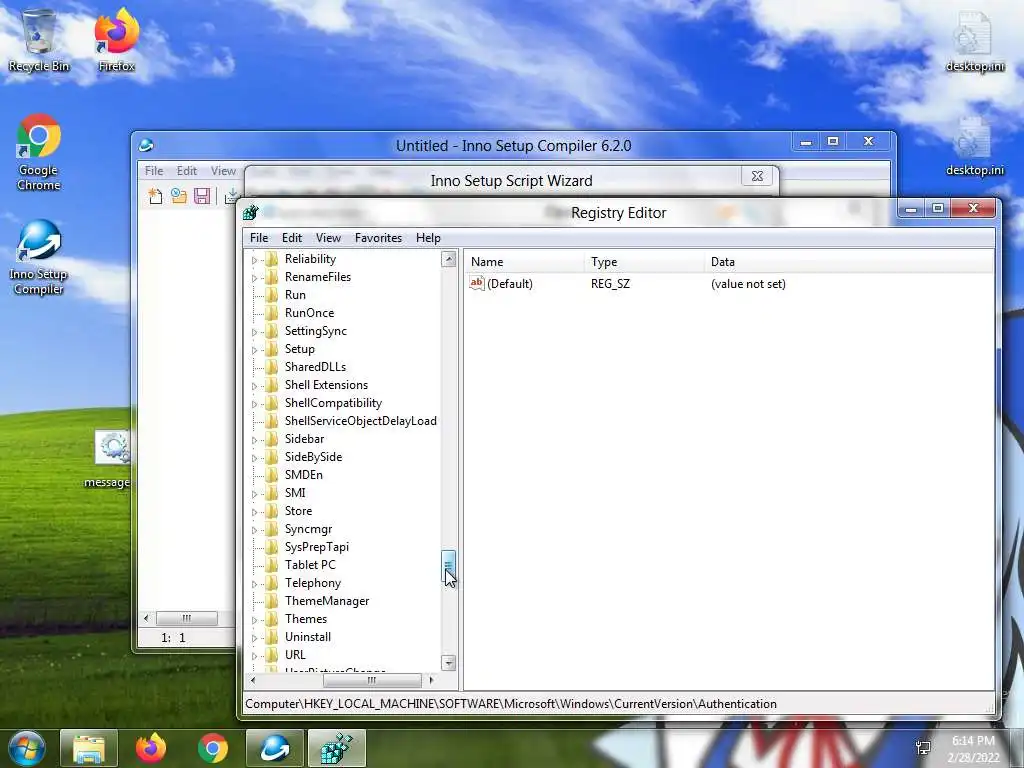Select the SMDEn folder icon
Viewport: 1024px width, 768px height.
tap(272, 475)
